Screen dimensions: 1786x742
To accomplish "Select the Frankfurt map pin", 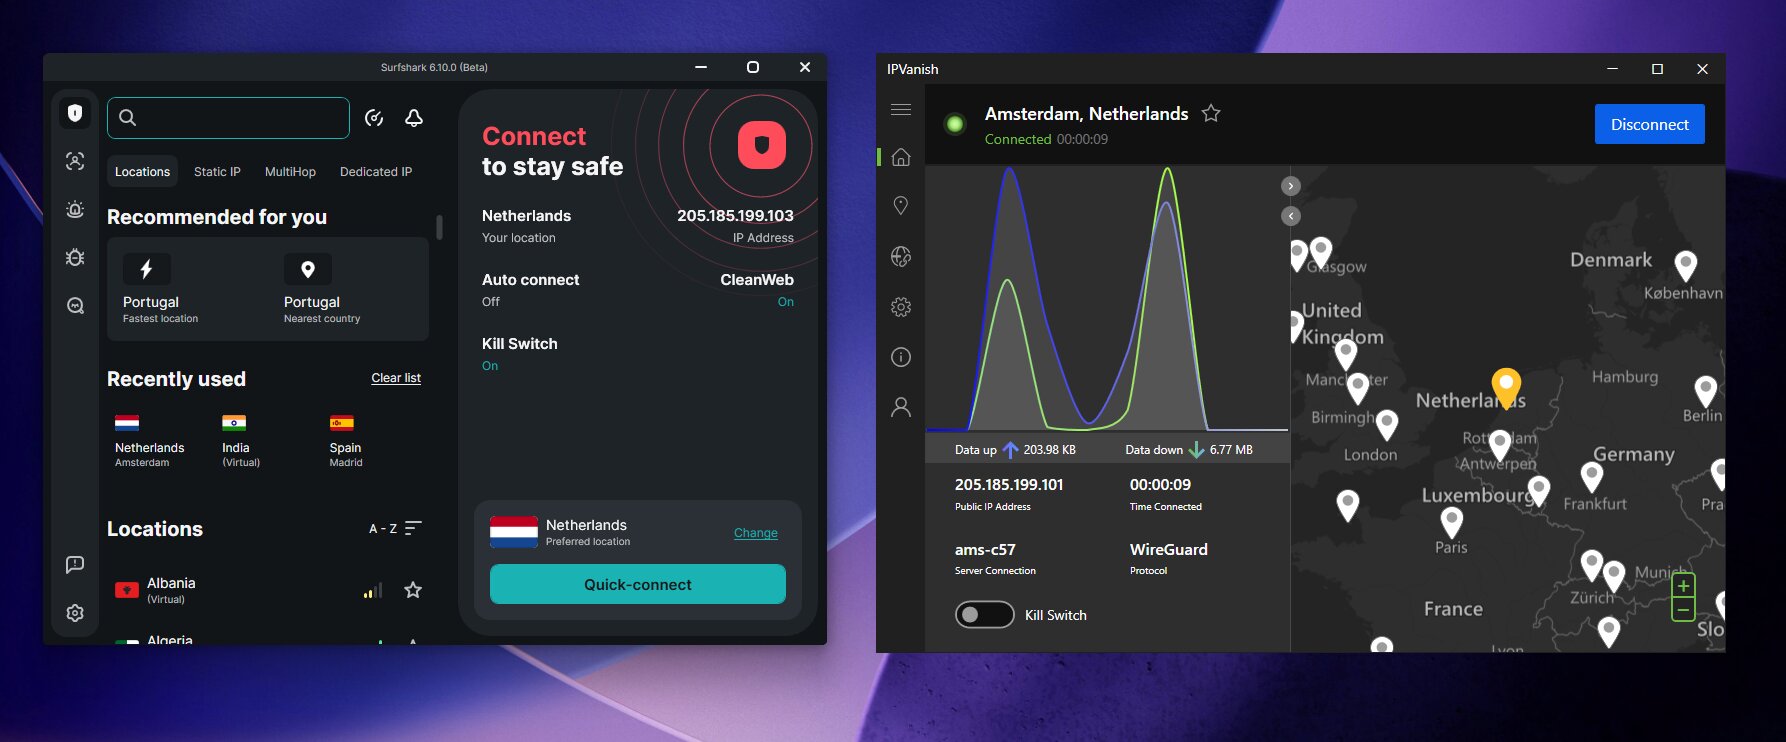I will tap(1592, 477).
